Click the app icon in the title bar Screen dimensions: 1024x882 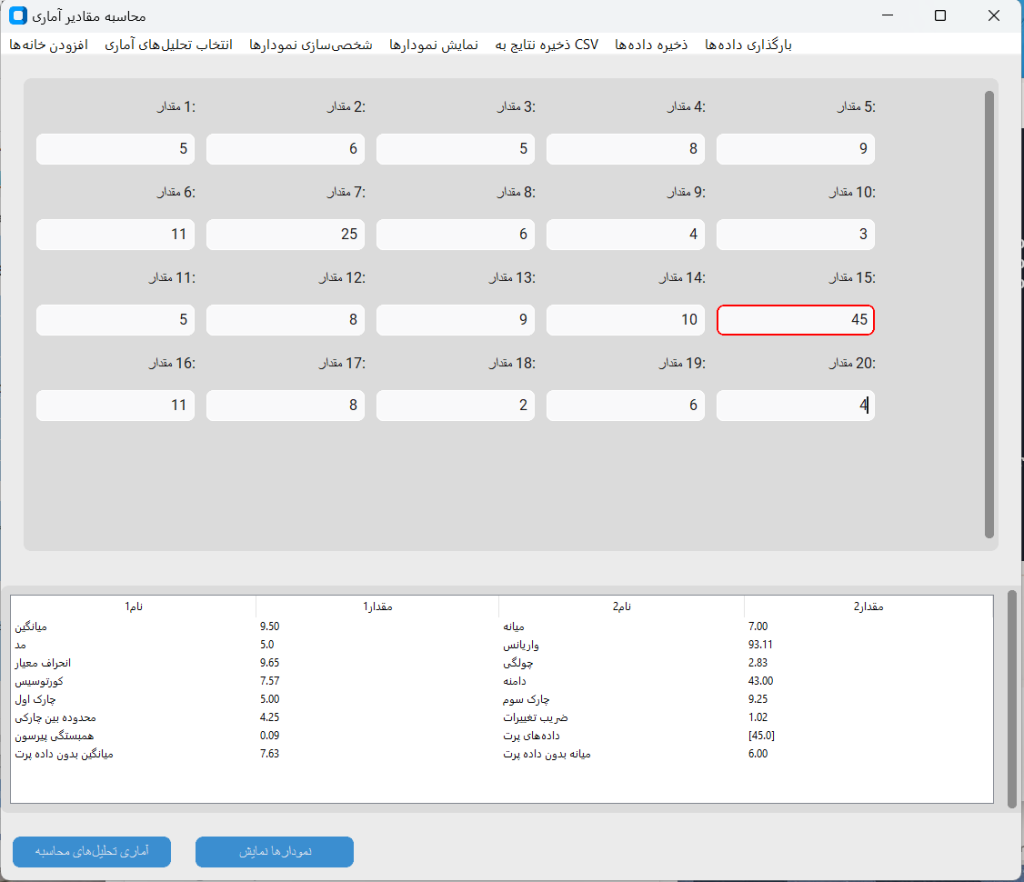click(18, 16)
